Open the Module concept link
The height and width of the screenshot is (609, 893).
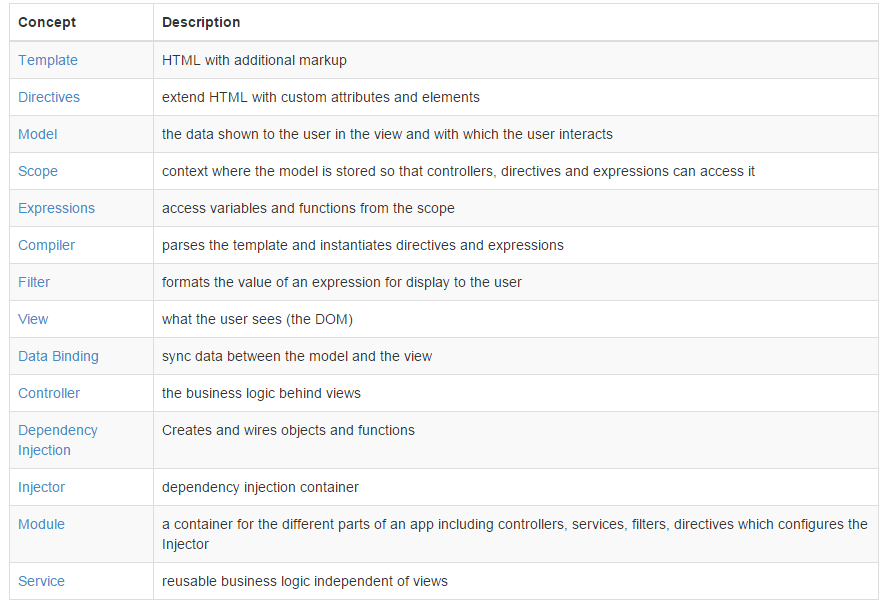click(x=41, y=524)
